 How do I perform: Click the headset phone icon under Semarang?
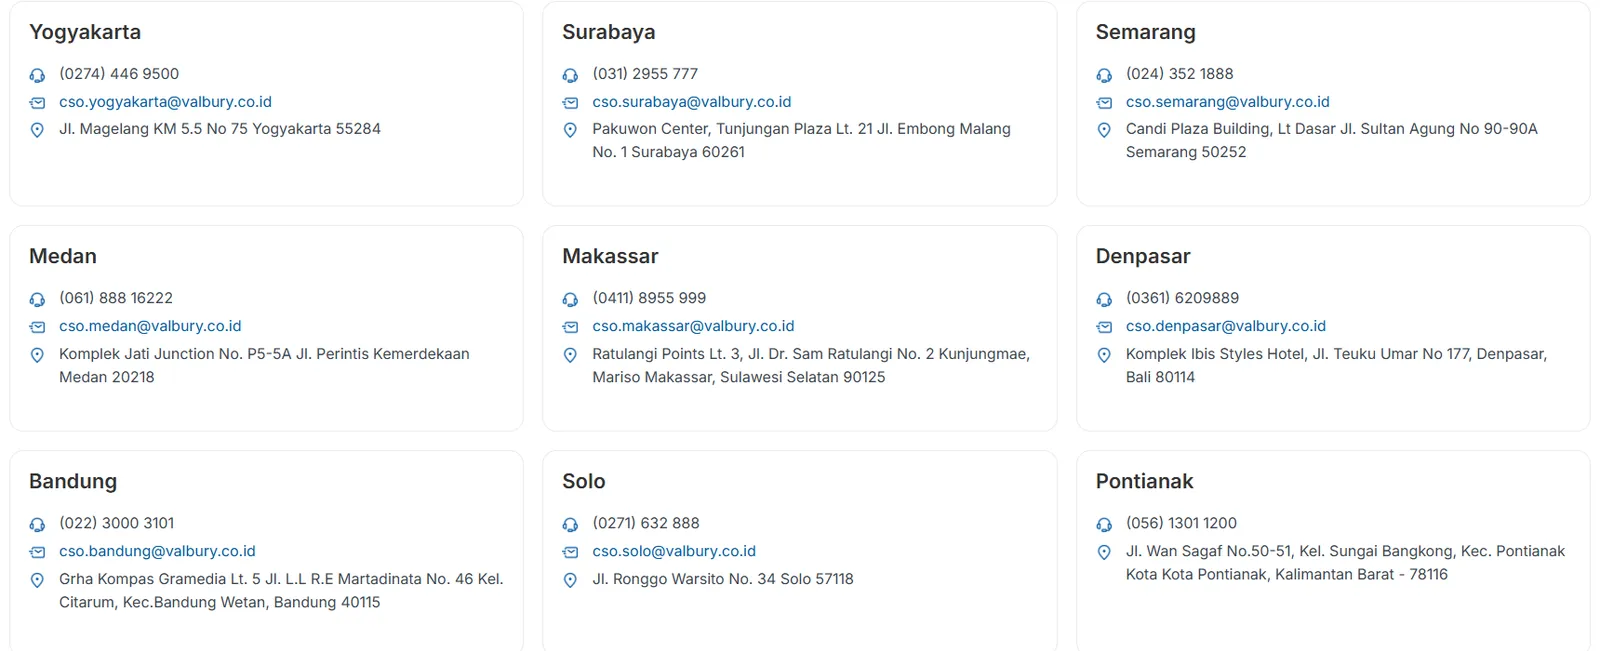pos(1104,75)
